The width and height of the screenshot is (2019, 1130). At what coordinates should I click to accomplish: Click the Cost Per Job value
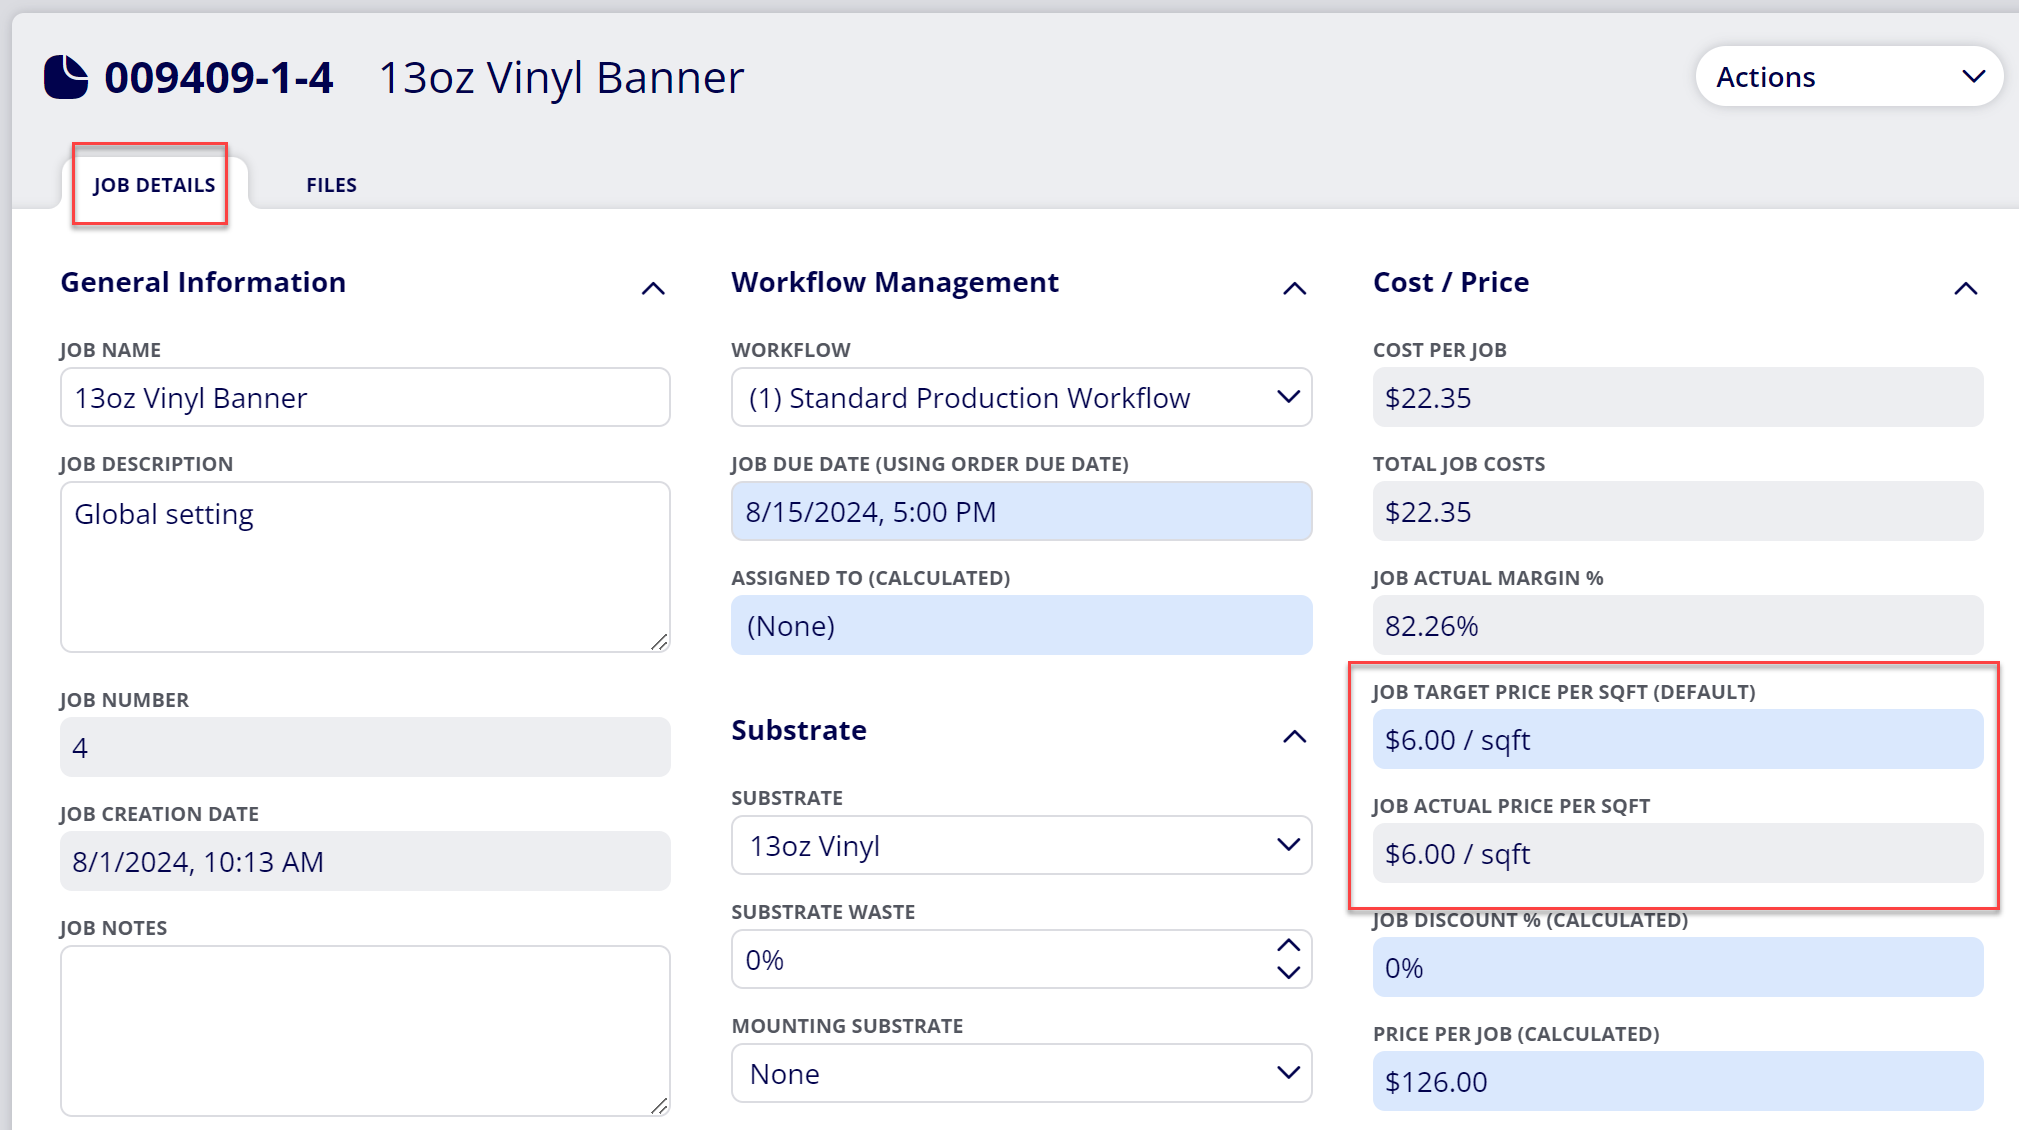tap(1677, 397)
